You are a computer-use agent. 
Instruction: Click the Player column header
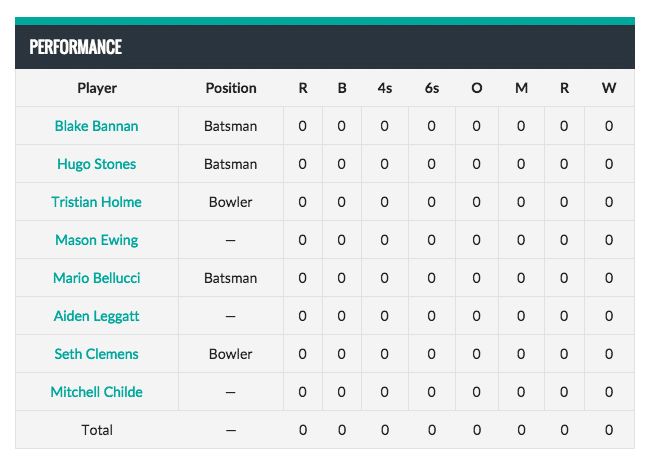97,88
